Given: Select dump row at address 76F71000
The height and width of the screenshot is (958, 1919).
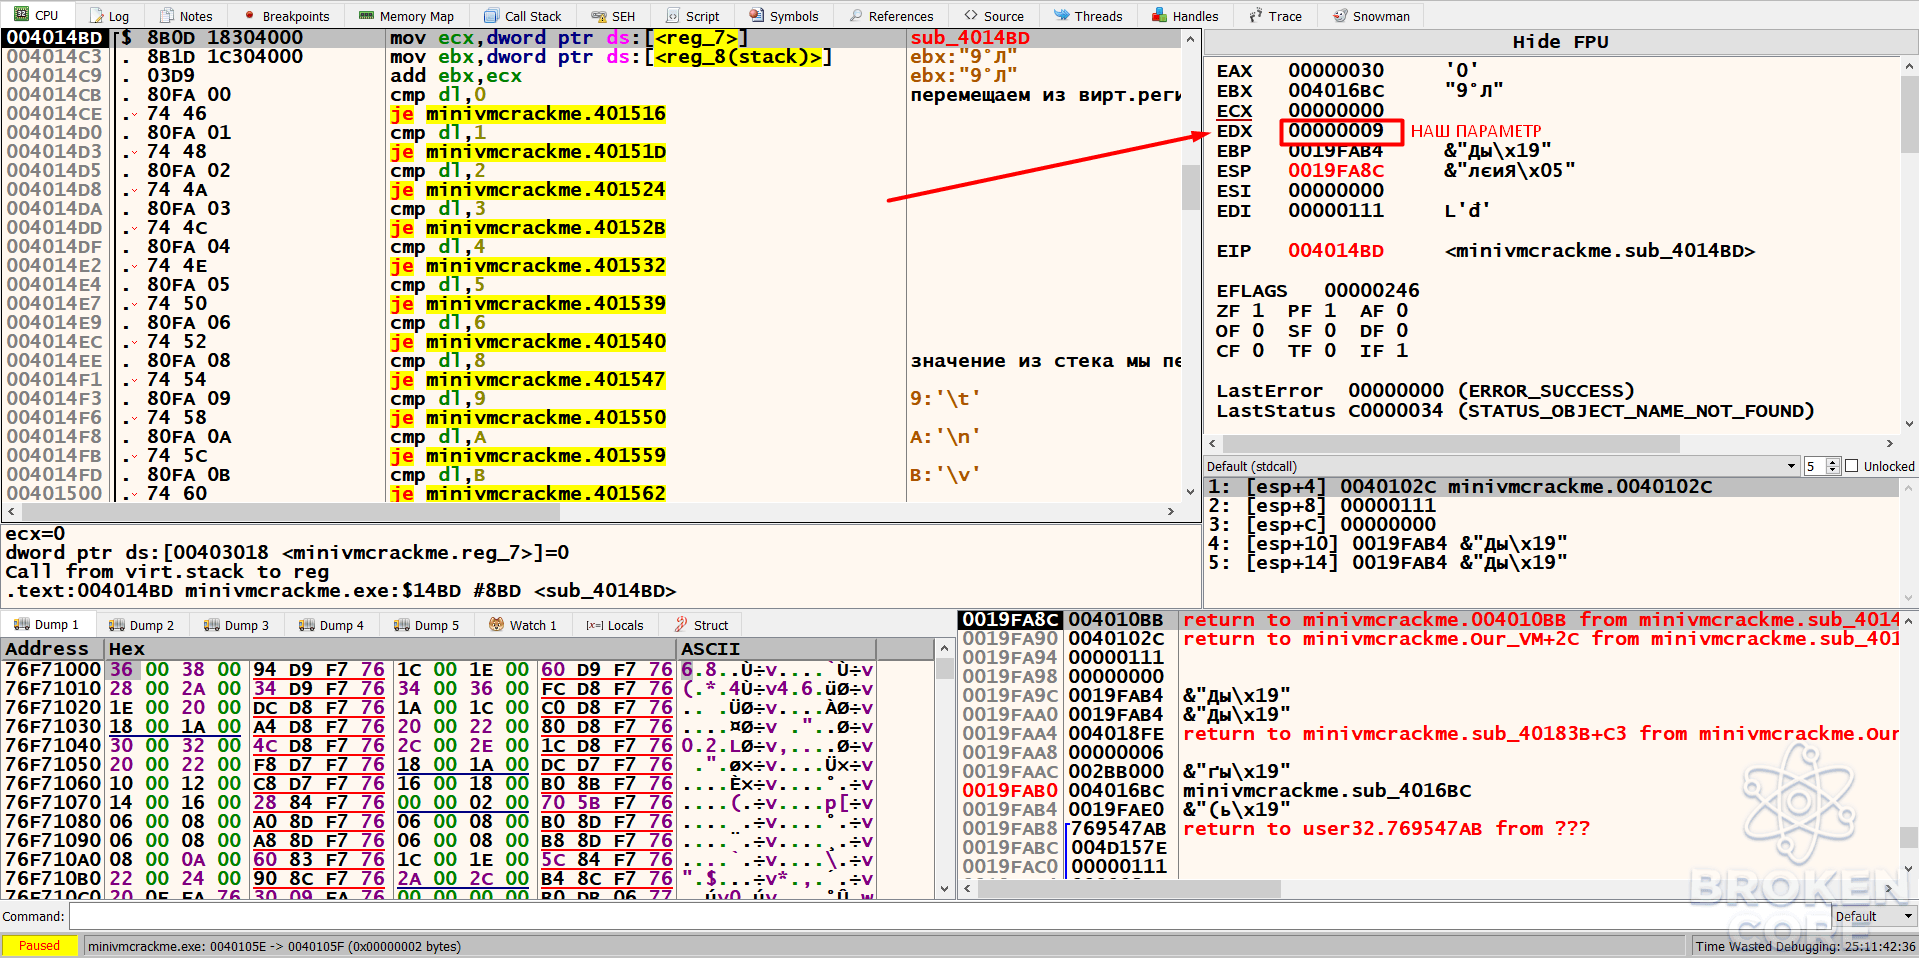Looking at the screenshot, I should pyautogui.click(x=468, y=669).
